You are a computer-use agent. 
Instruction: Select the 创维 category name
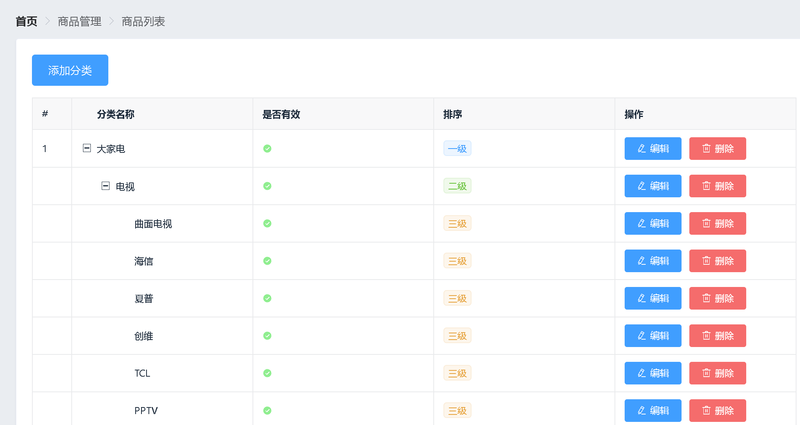[x=144, y=336]
